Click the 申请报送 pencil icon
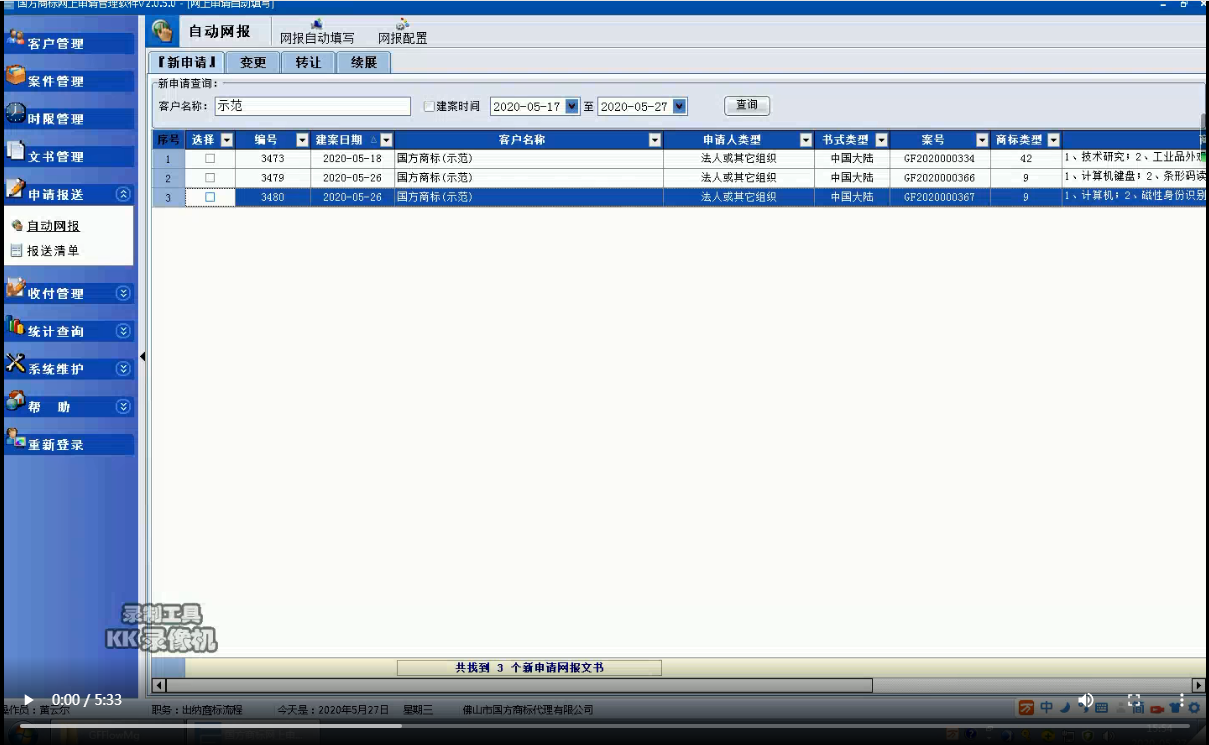This screenshot has width=1209, height=745. click(x=15, y=189)
